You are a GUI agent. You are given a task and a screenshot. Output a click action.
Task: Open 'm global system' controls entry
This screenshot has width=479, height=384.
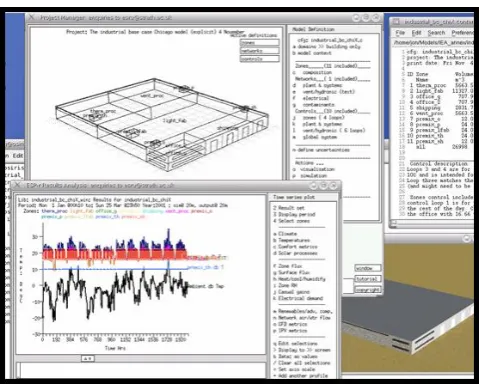pos(315,137)
